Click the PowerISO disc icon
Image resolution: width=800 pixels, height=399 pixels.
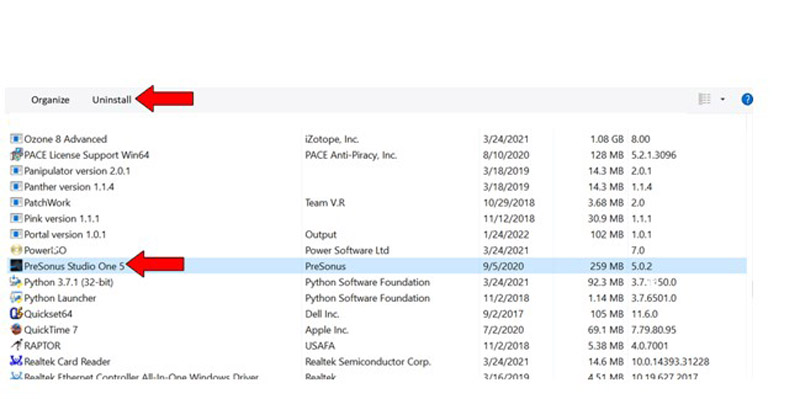(16, 250)
